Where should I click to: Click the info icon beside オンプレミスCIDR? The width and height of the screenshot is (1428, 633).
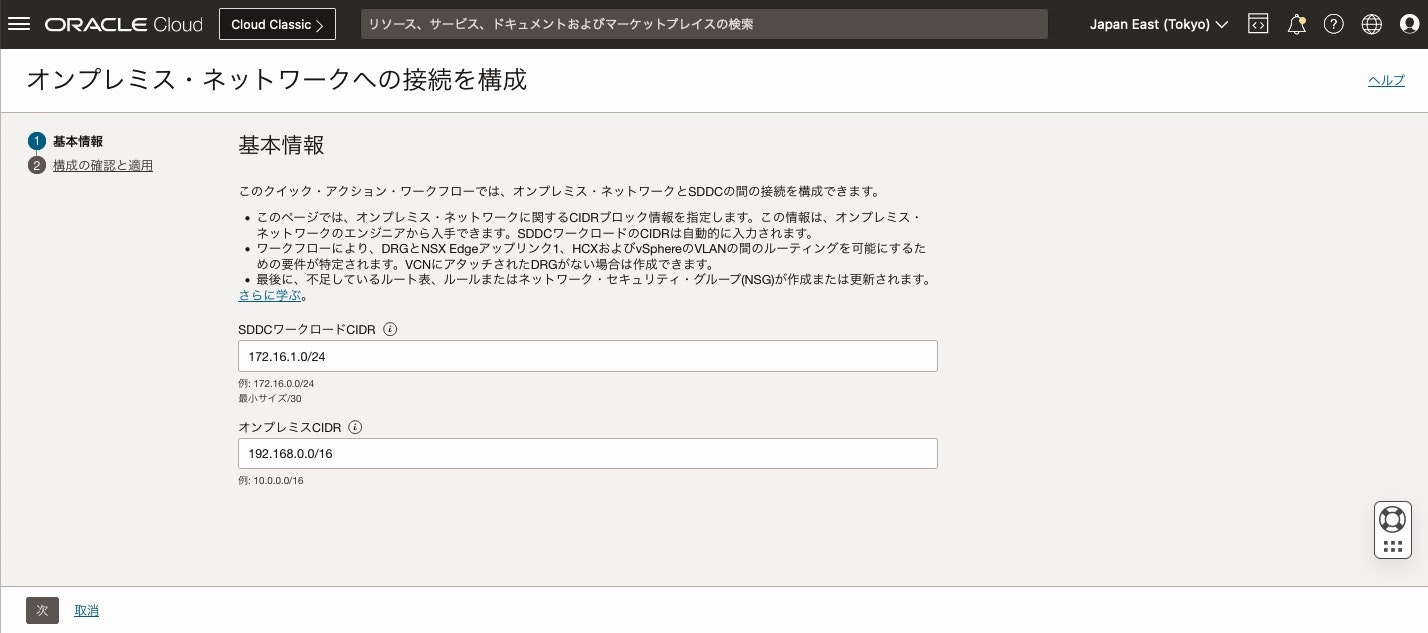click(x=355, y=427)
